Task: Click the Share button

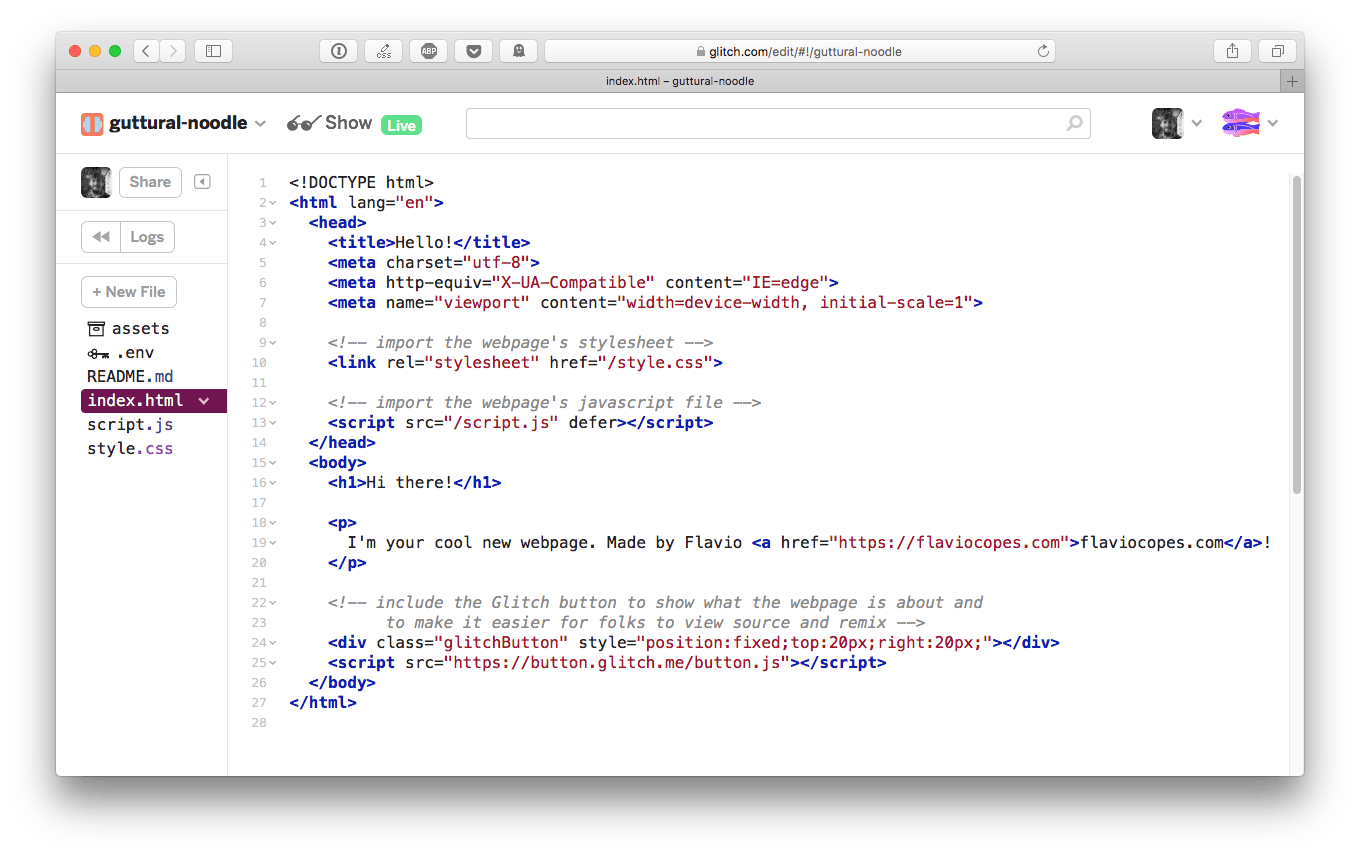Action: point(150,182)
